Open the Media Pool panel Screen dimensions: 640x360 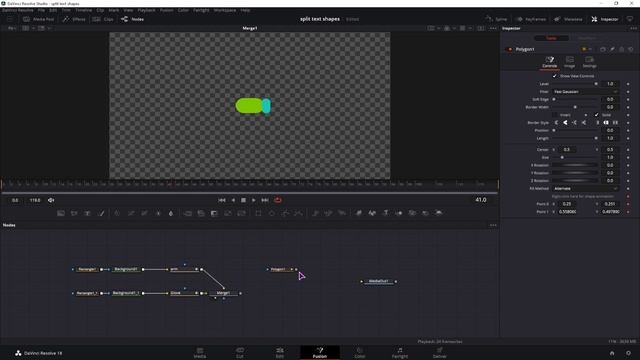(38, 19)
